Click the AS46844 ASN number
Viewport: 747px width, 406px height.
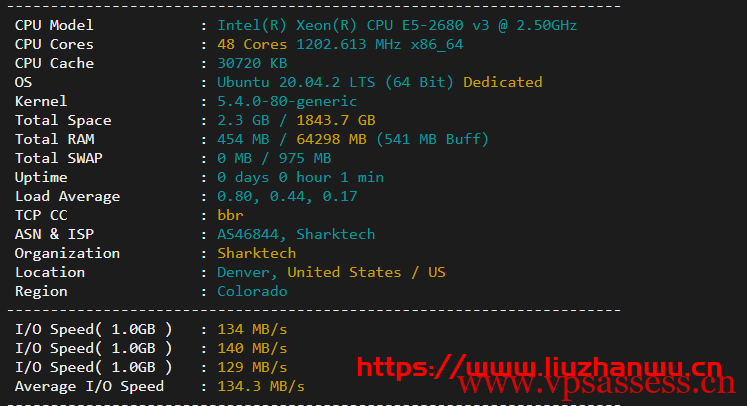pyautogui.click(x=252, y=234)
